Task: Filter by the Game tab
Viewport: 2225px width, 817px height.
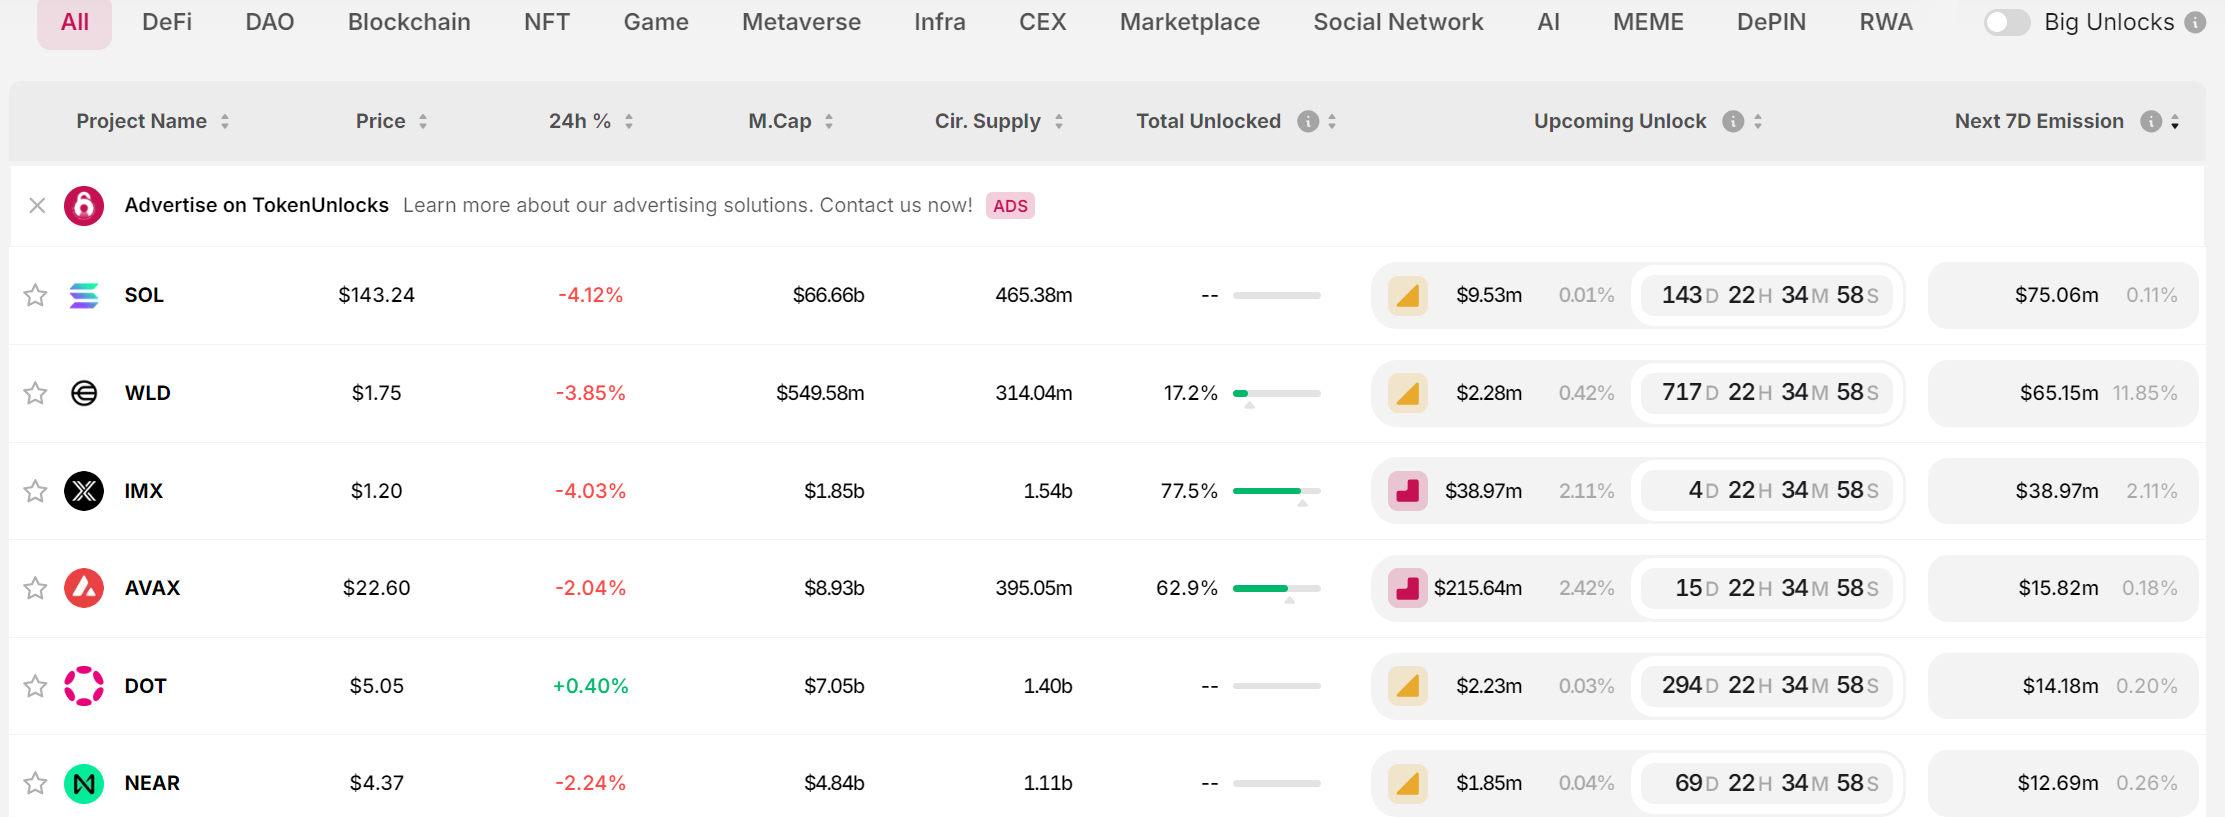Action: point(656,22)
